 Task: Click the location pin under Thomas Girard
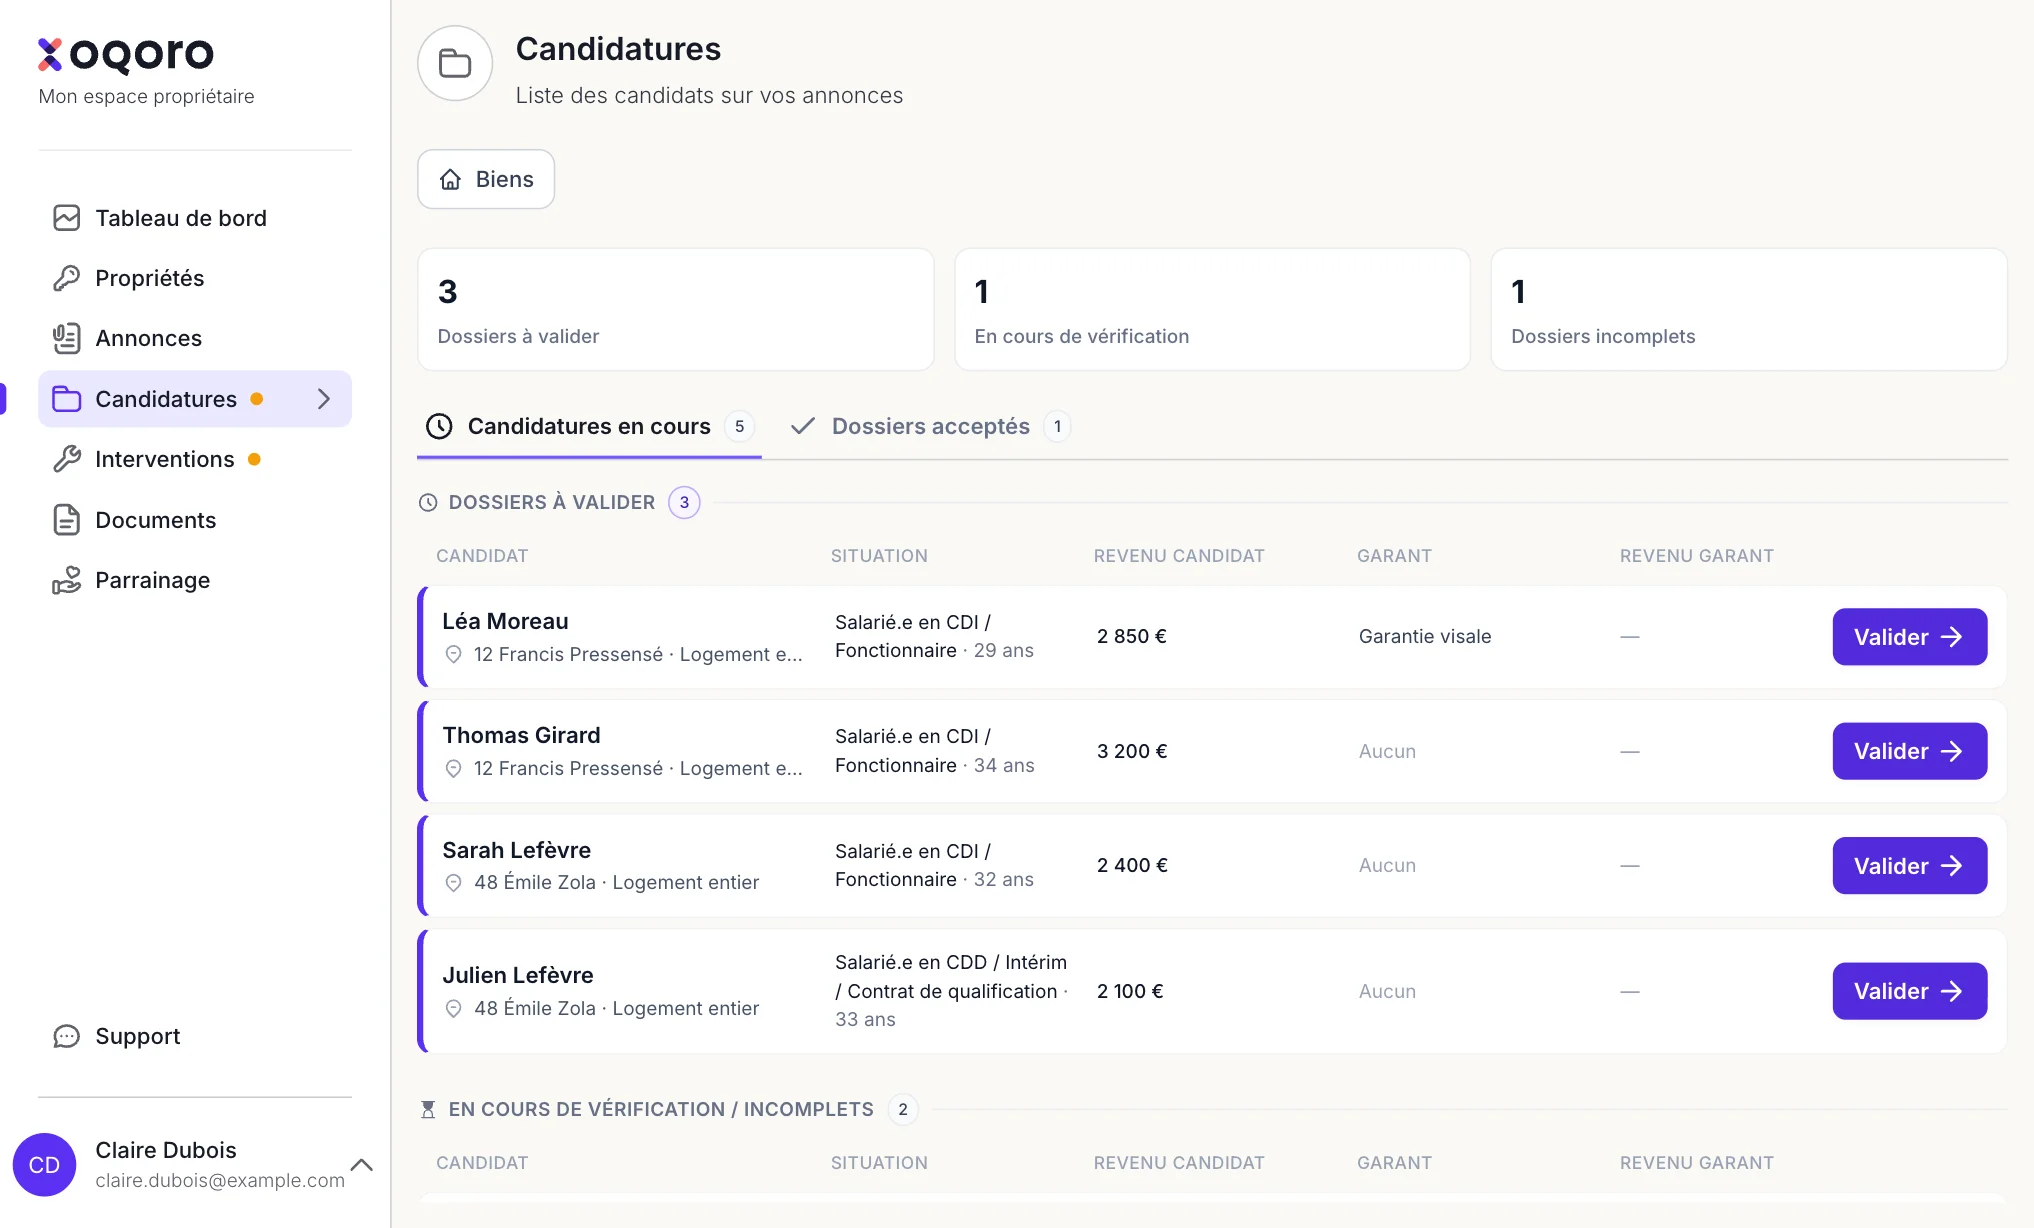pyautogui.click(x=453, y=768)
